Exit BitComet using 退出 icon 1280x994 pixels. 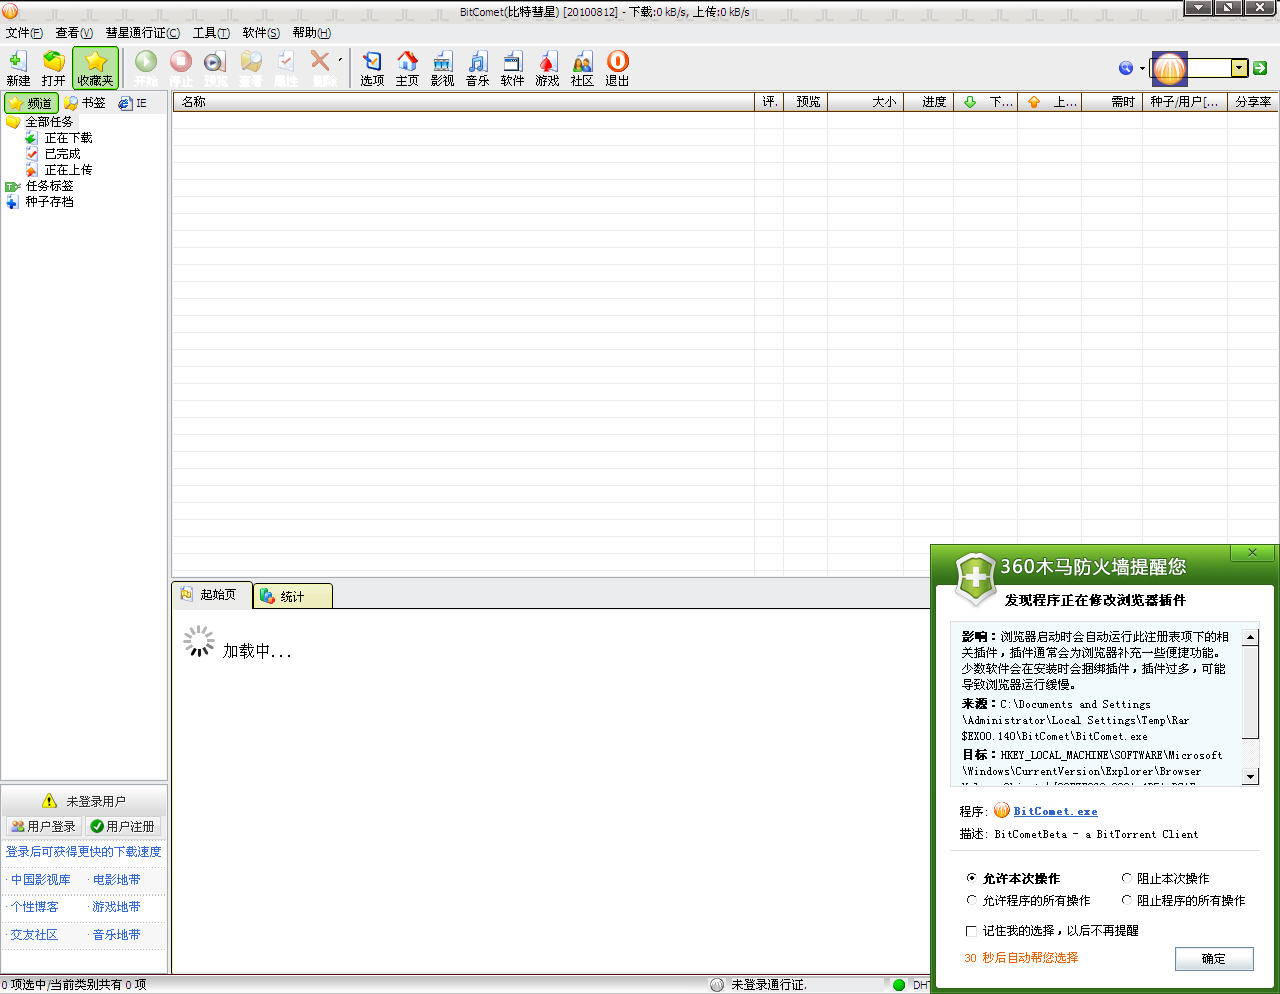[x=617, y=68]
